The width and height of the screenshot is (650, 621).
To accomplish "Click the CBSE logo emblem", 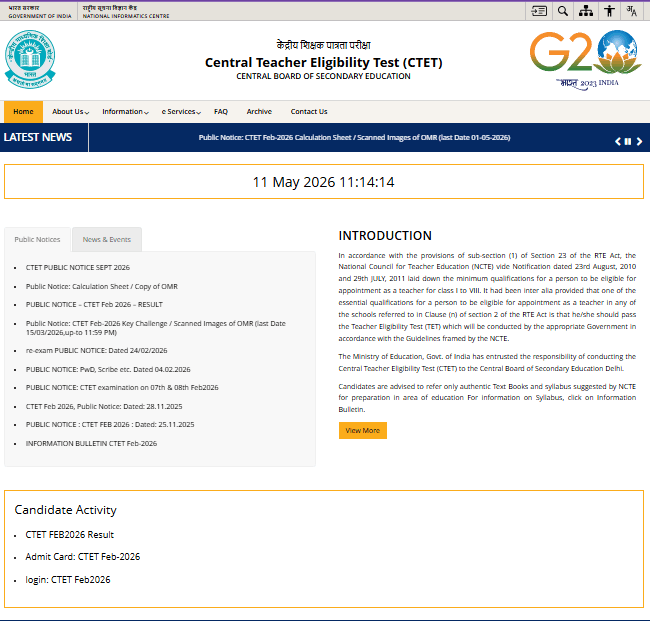I will coord(30,59).
